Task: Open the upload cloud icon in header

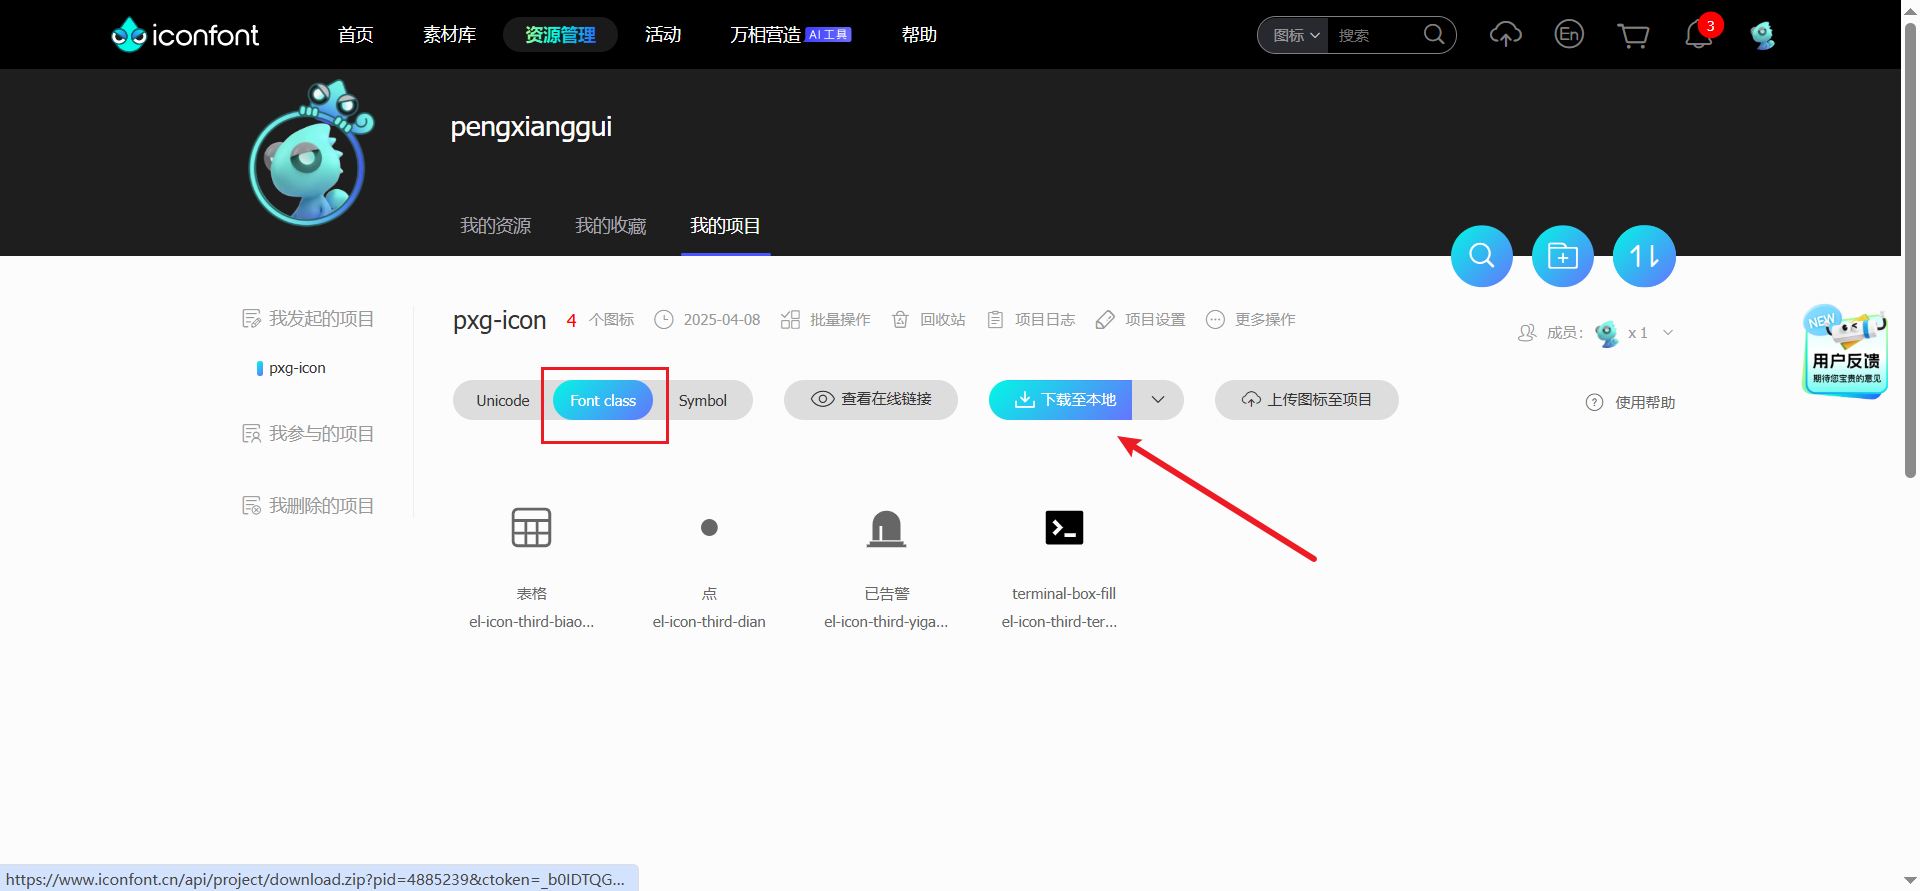Action: pyautogui.click(x=1505, y=35)
